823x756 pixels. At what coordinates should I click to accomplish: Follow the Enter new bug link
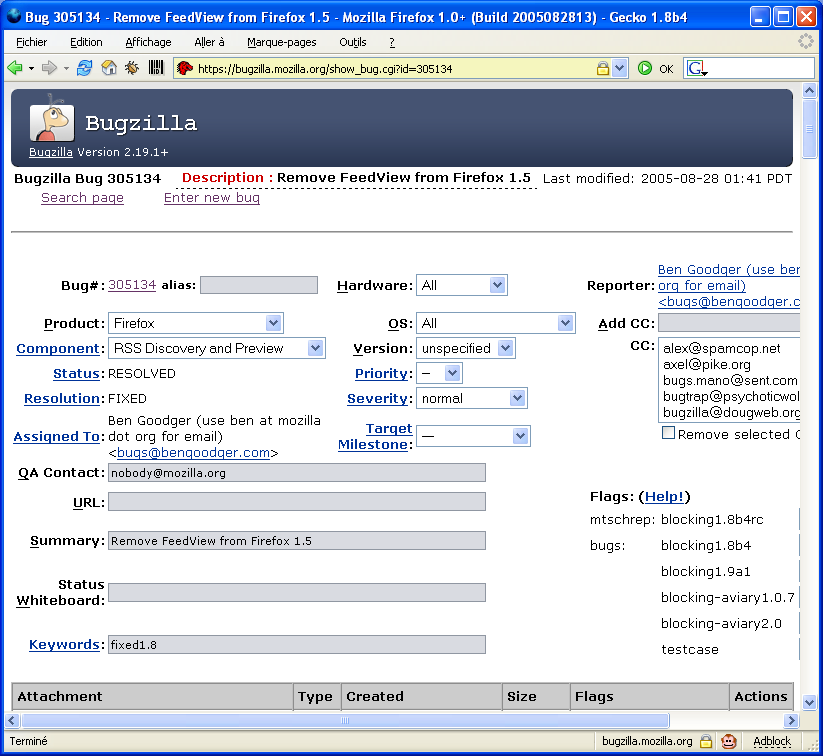(212, 197)
